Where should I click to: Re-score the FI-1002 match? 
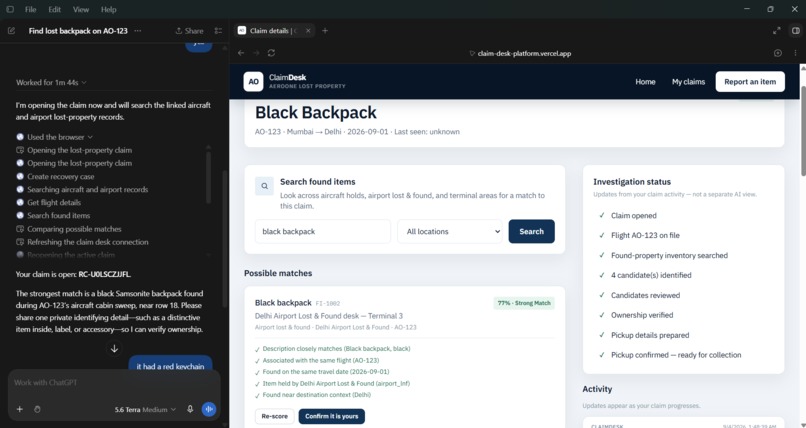pyautogui.click(x=274, y=416)
